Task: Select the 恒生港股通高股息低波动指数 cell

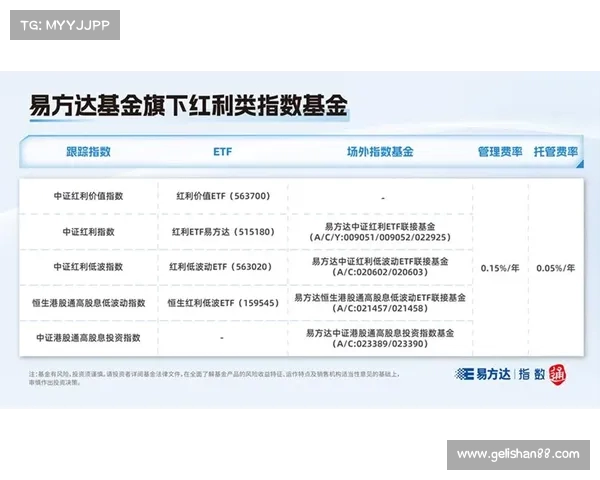Action: [88, 303]
